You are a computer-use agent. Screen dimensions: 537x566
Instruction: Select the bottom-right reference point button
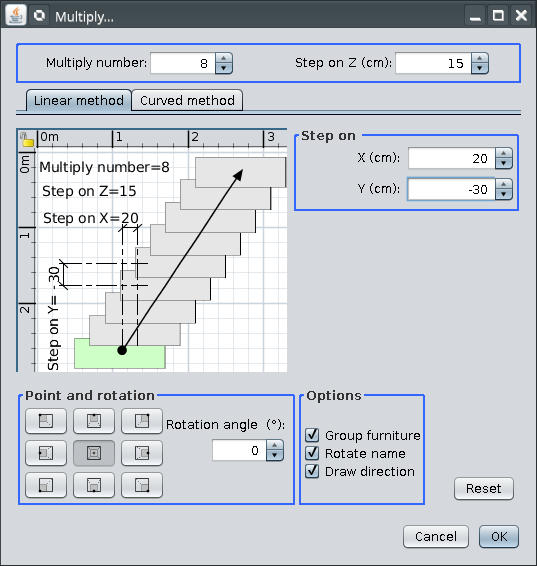(142, 485)
